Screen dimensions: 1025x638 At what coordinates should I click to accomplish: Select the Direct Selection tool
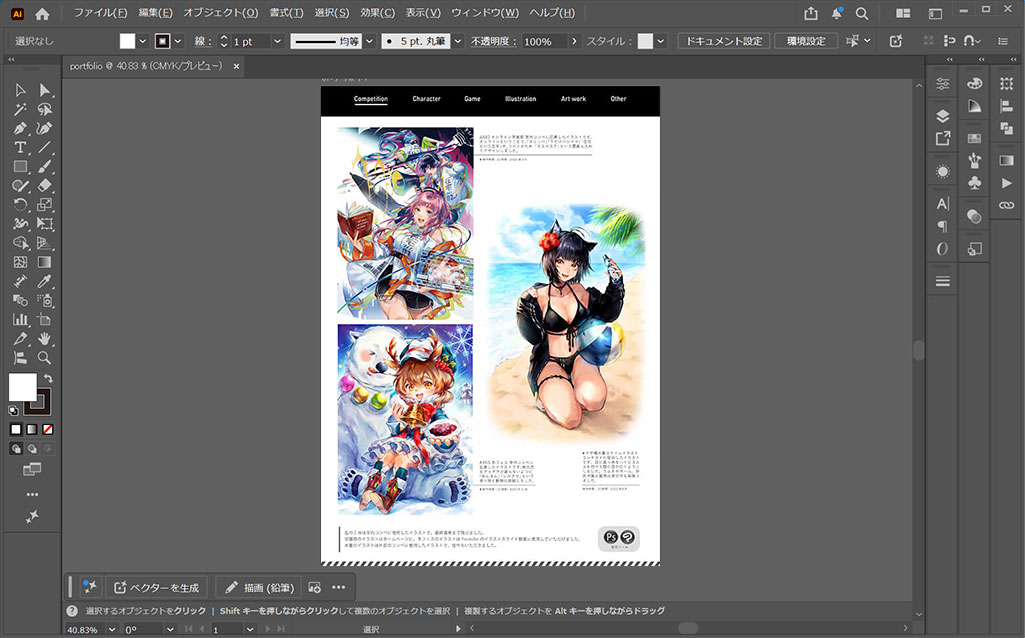(44, 90)
